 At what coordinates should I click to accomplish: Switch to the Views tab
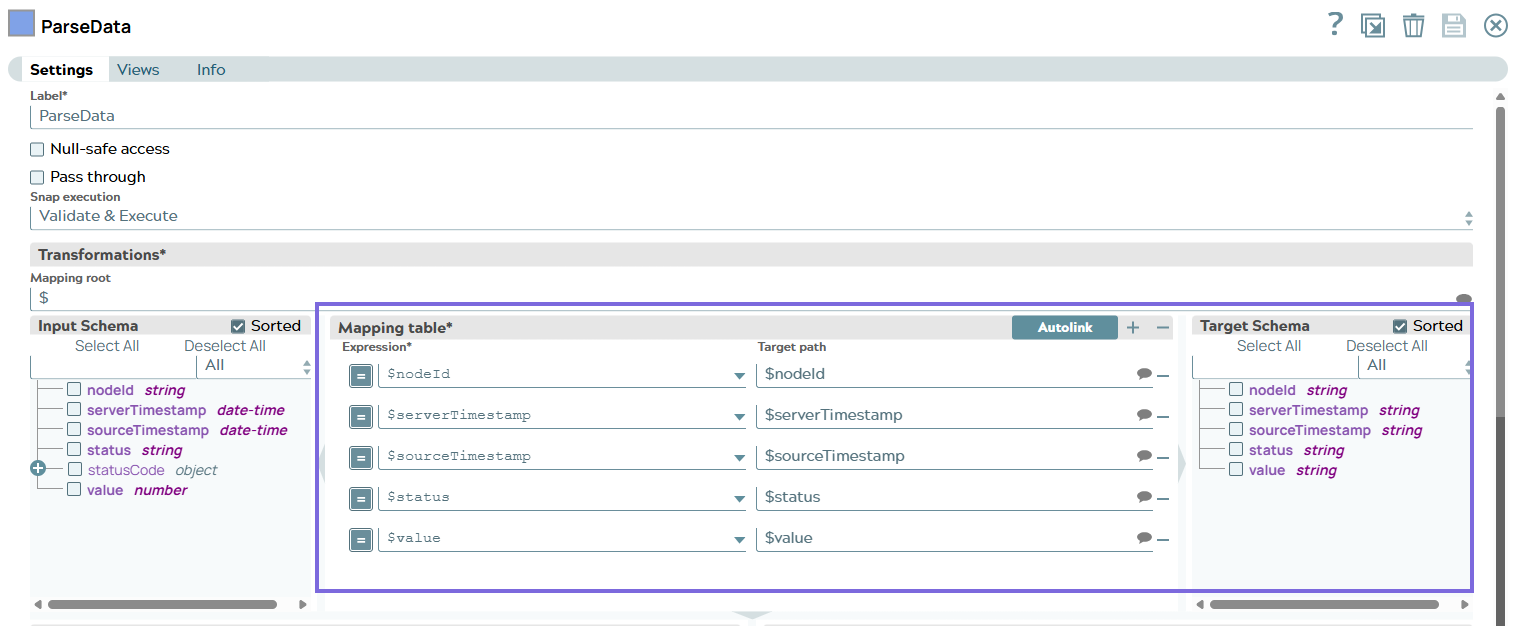click(138, 69)
